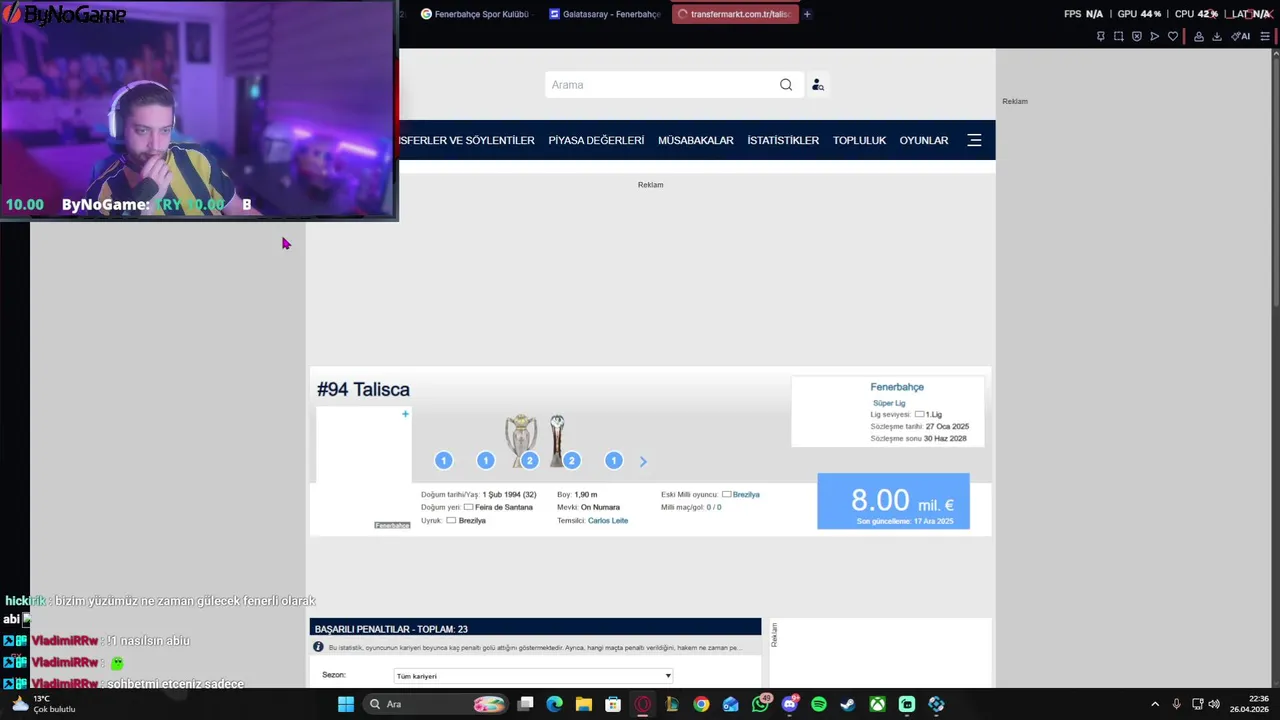Open Spotify from taskbar
The height and width of the screenshot is (720, 1280).
point(819,704)
